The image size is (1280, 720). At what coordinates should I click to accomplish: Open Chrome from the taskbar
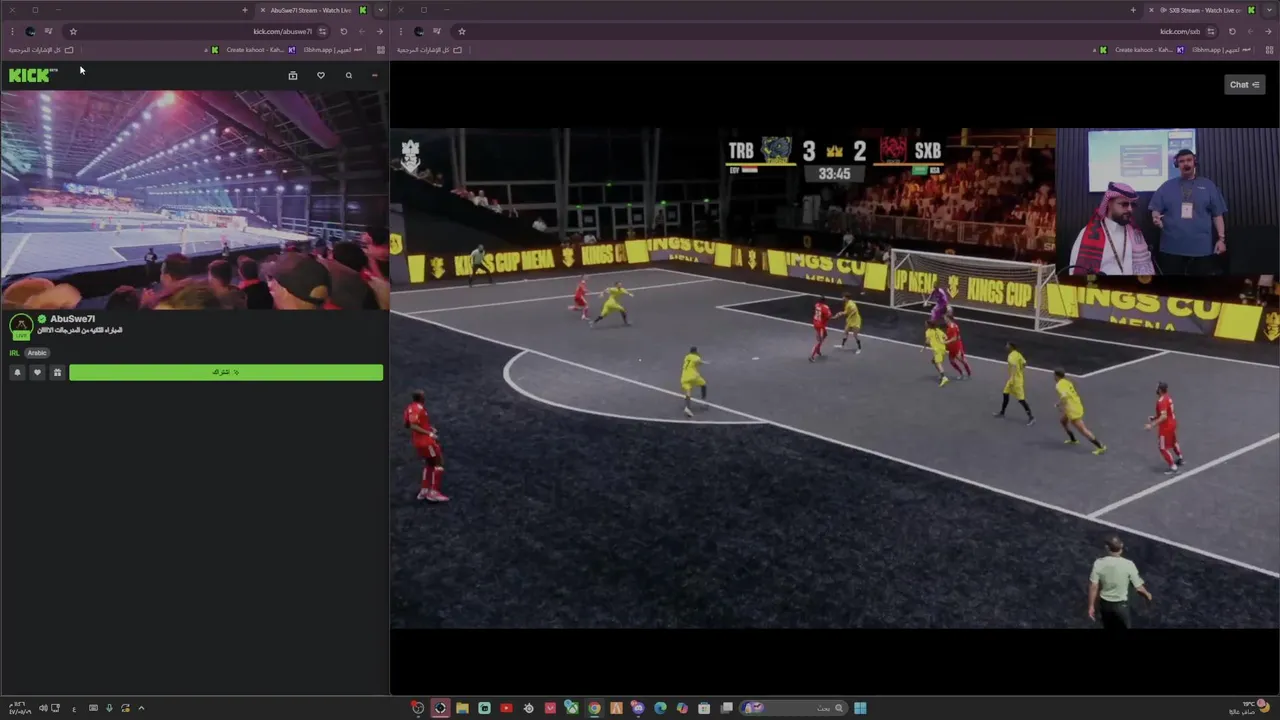pos(594,708)
